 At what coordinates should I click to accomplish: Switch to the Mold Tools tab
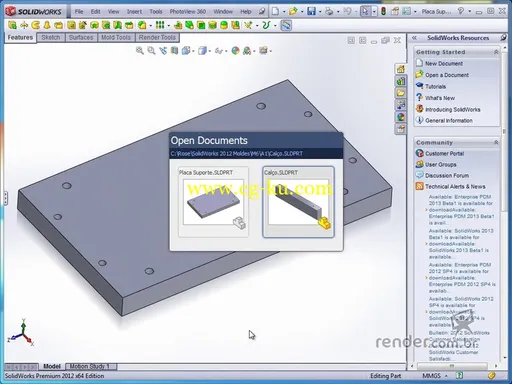coord(116,37)
